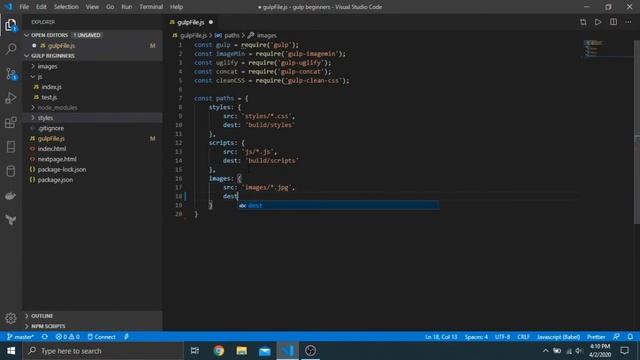Change encoding via UTF-8 indicator
Image resolution: width=640 pixels, height=360 pixels.
coord(502,337)
